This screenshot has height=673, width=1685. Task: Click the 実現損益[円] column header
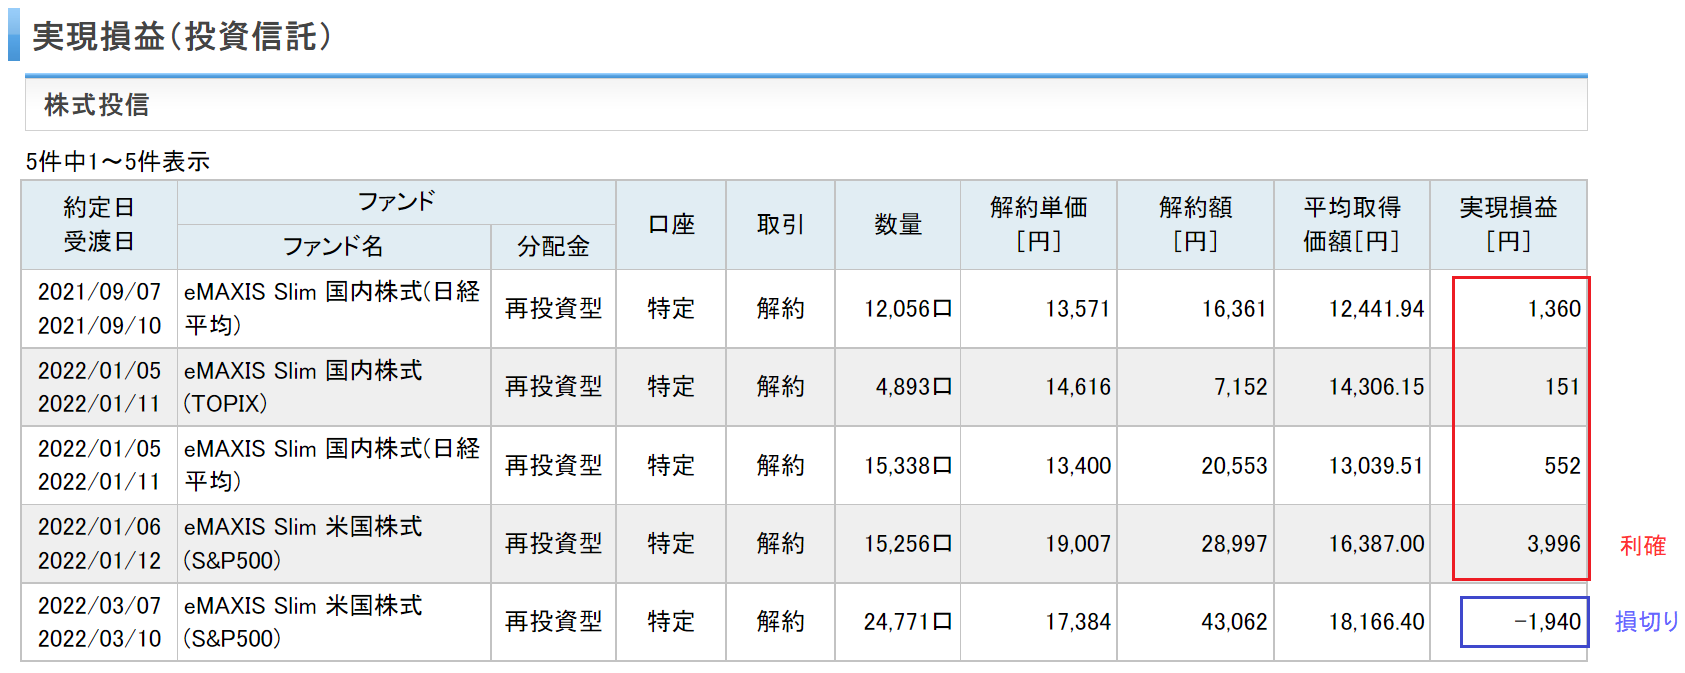[1508, 224]
